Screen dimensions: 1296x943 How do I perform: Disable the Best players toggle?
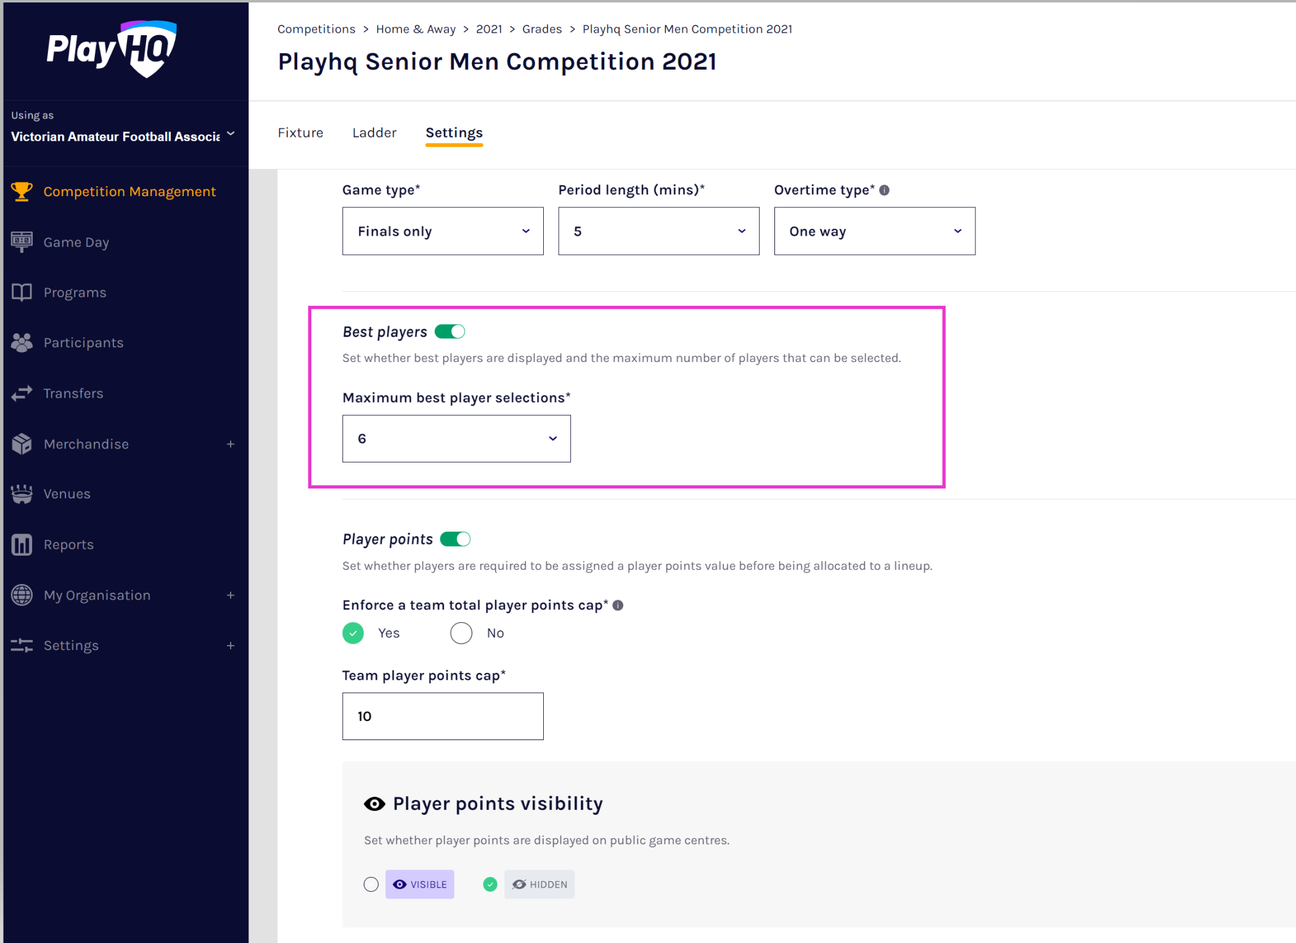(450, 332)
